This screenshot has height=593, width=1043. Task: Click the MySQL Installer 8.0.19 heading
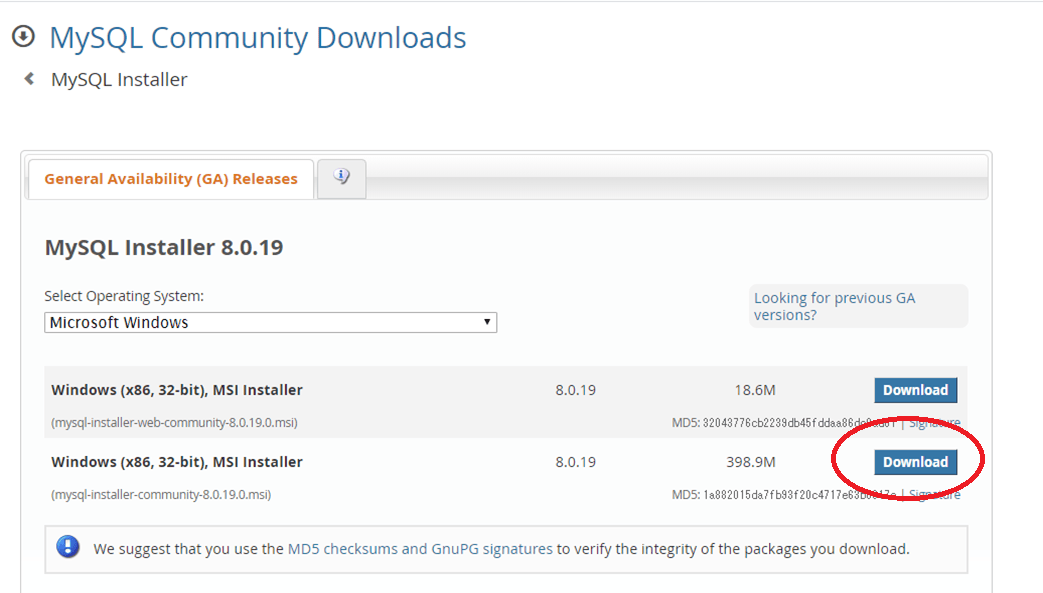pos(164,248)
